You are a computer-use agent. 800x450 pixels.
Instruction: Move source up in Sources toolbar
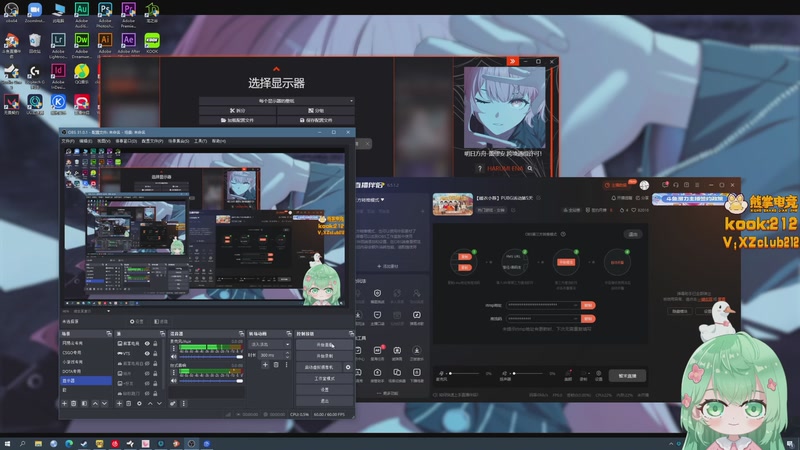click(150, 404)
